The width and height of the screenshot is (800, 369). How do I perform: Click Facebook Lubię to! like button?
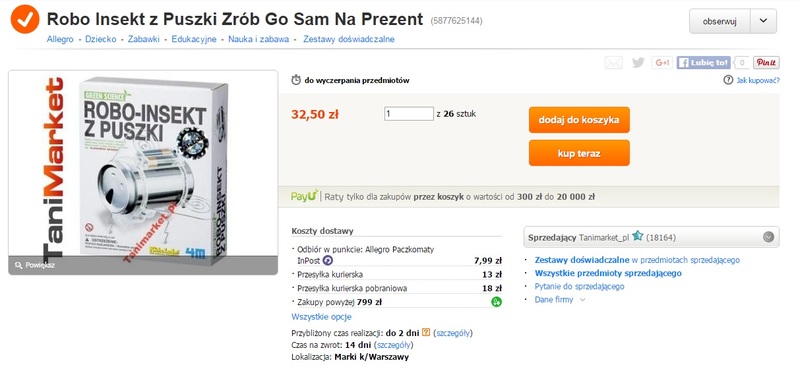(704, 62)
